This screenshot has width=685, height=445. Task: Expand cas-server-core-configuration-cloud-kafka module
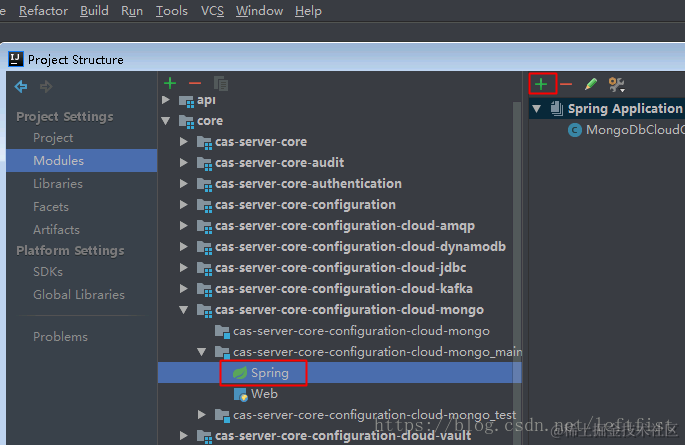click(x=184, y=289)
